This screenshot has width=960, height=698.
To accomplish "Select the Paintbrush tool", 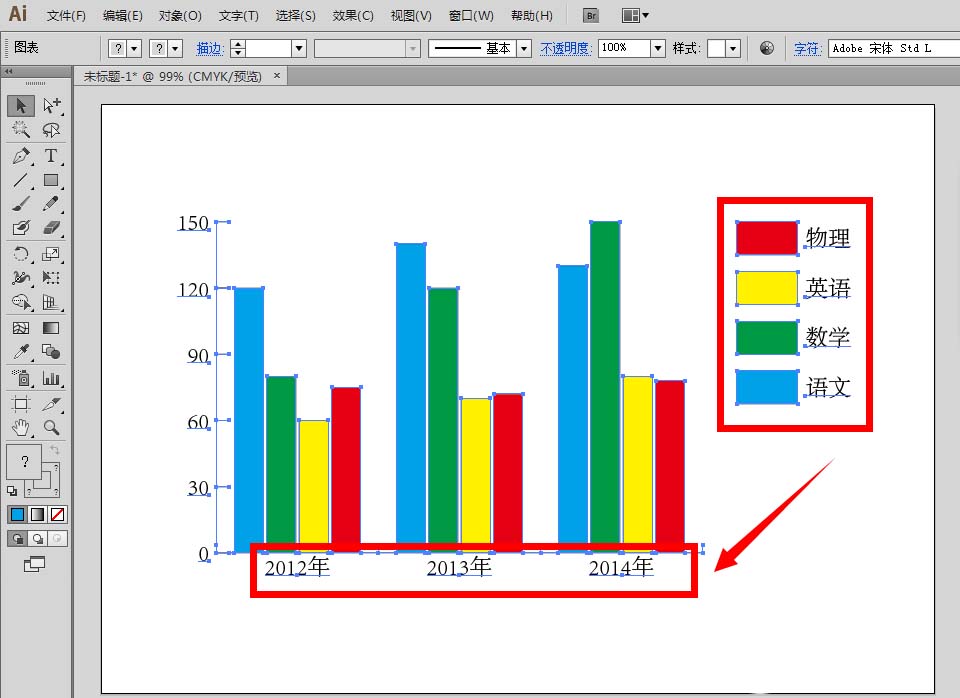I will click(21, 204).
